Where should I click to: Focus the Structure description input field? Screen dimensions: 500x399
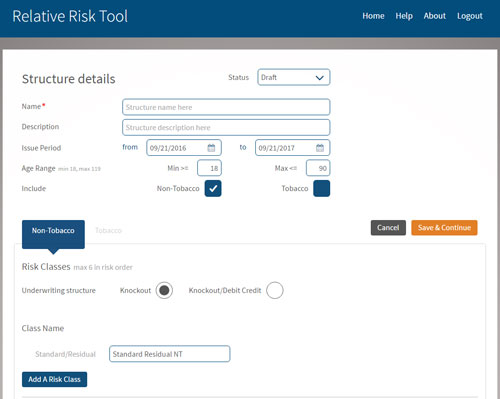click(x=226, y=127)
